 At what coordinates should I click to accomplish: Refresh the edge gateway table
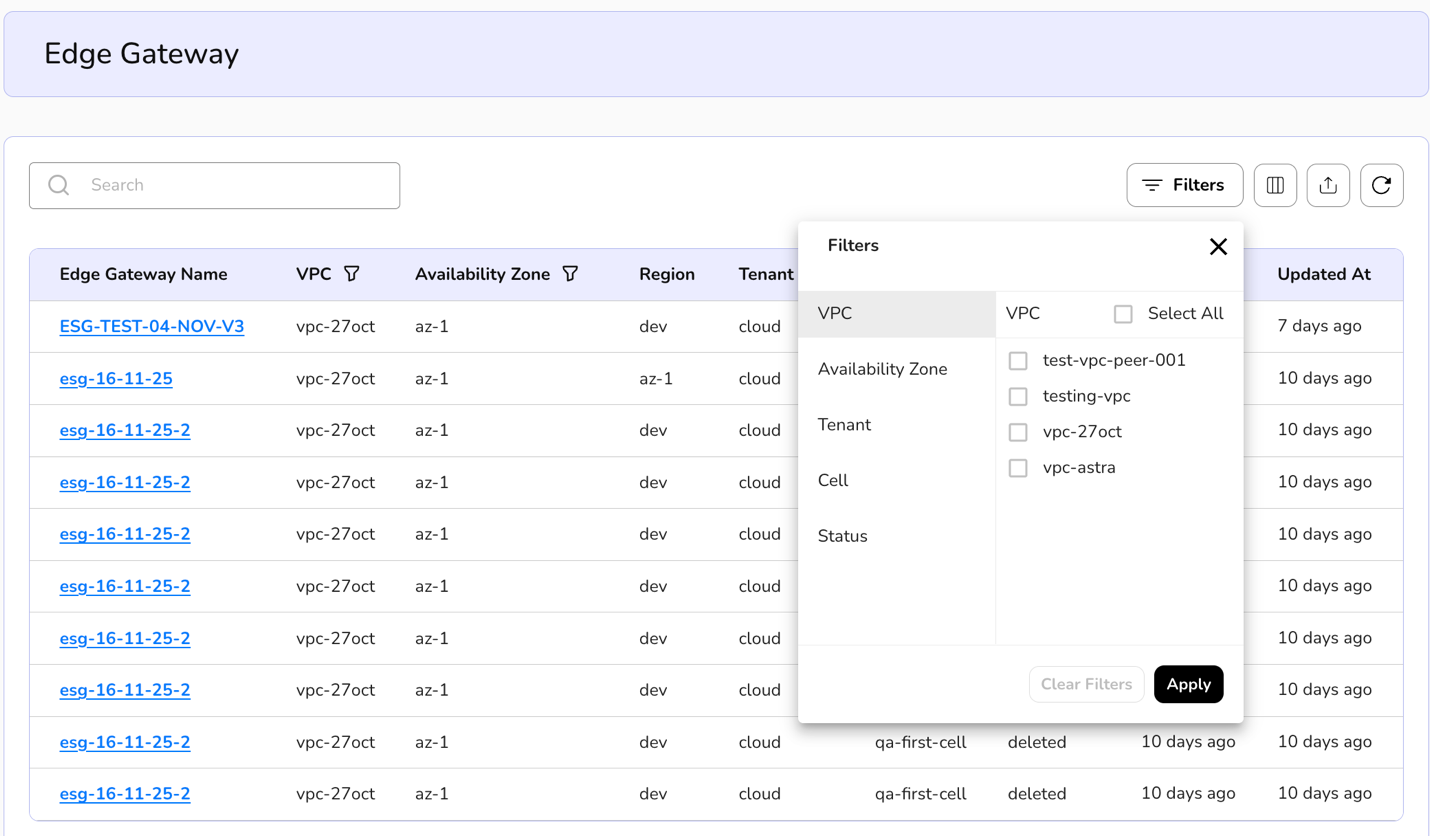(x=1381, y=185)
